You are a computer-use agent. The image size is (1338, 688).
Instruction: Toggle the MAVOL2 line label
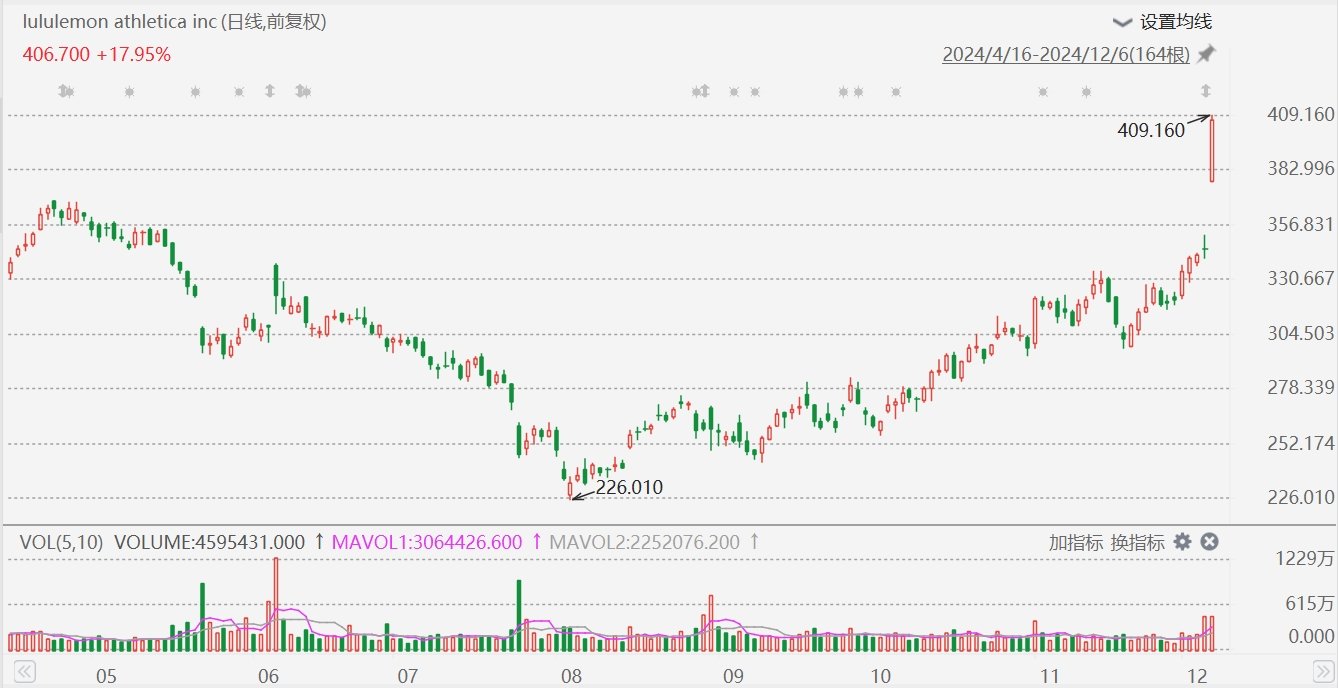(645, 542)
